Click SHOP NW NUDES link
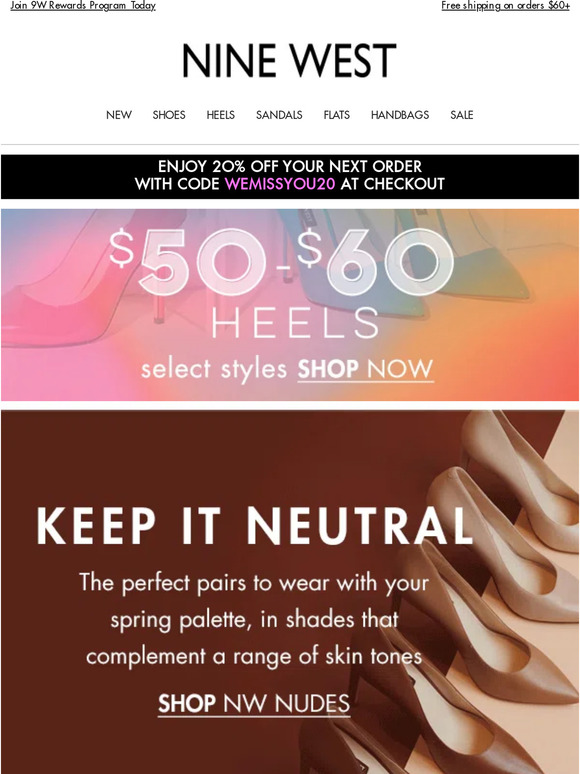 coord(254,704)
